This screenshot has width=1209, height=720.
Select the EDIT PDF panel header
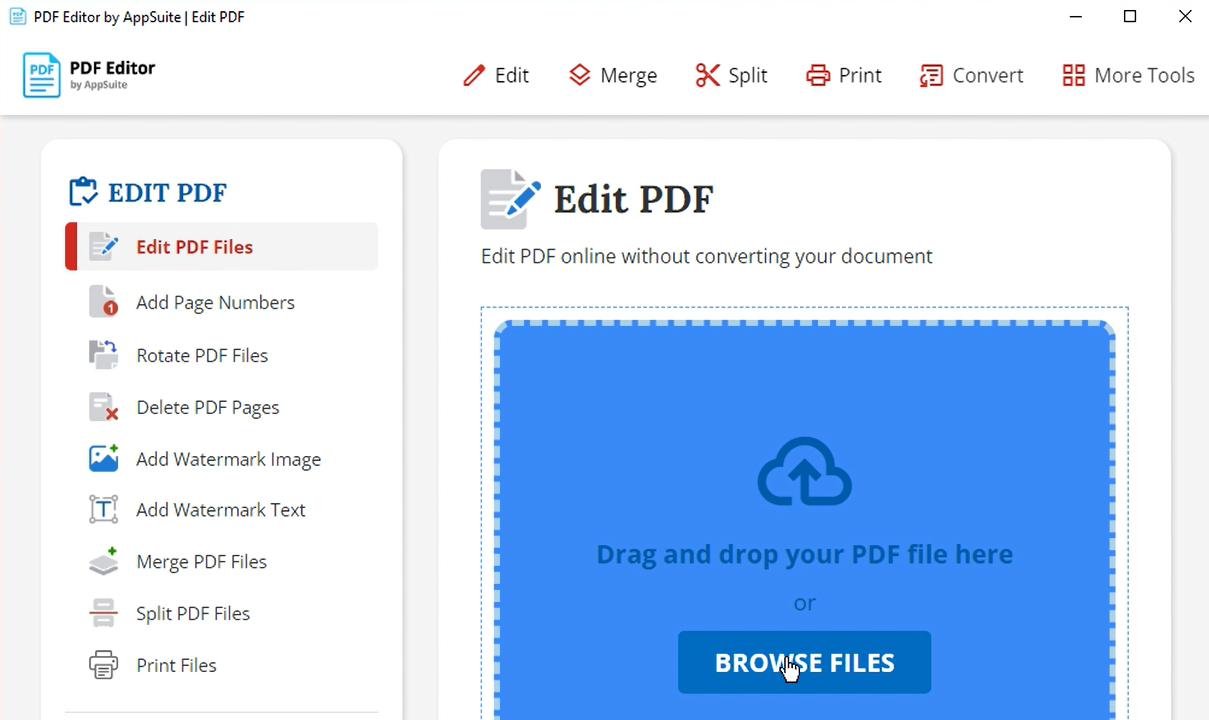pyautogui.click(x=147, y=192)
